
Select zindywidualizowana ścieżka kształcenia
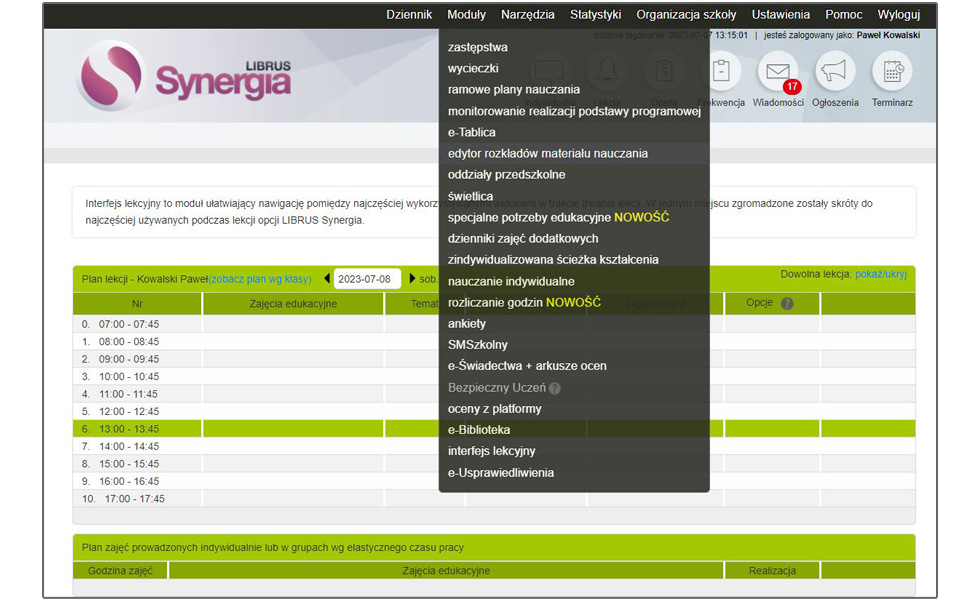[x=553, y=260]
